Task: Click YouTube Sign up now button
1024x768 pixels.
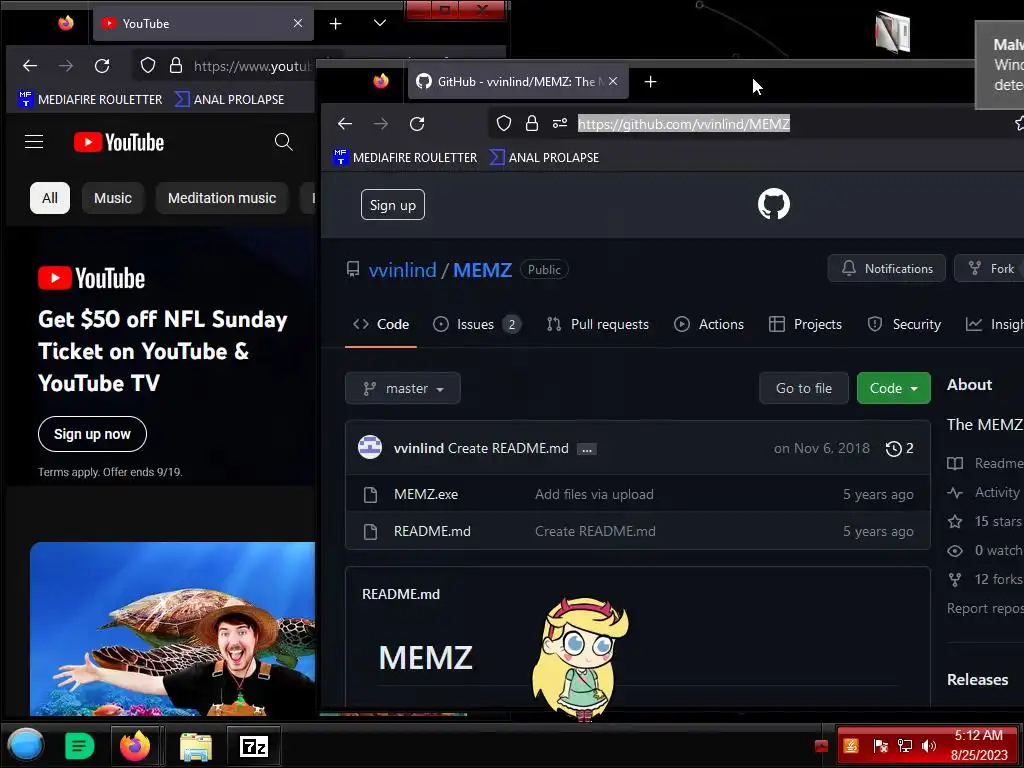Action: [92, 434]
